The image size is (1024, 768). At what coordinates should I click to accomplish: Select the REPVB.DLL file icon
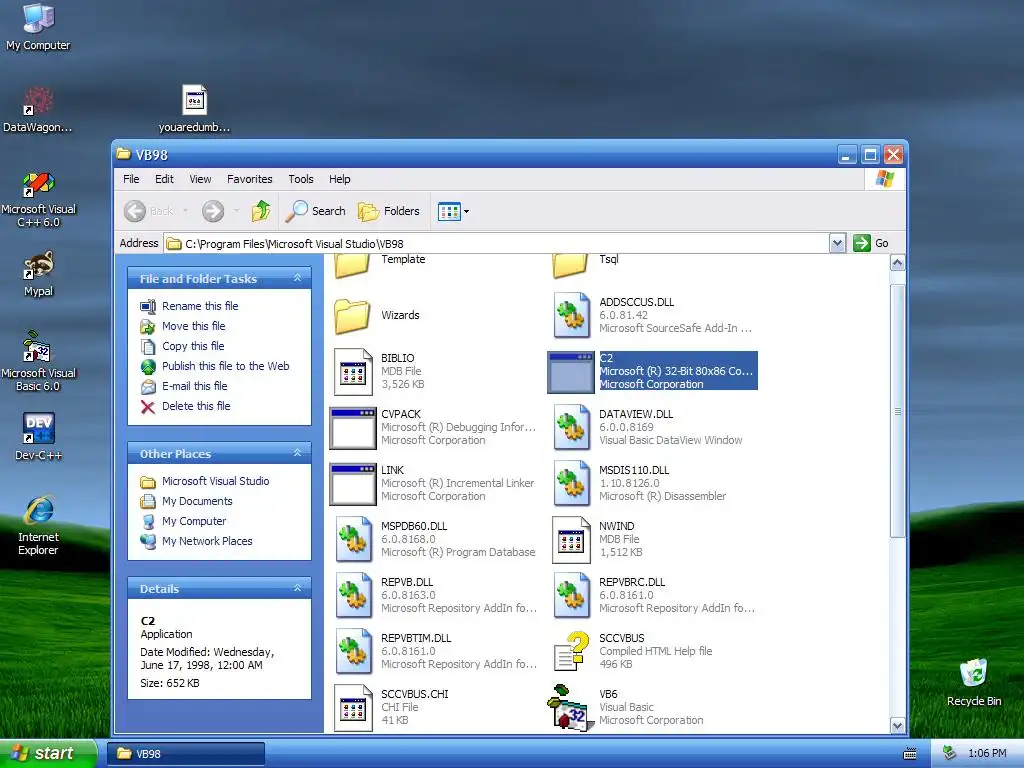click(x=354, y=596)
